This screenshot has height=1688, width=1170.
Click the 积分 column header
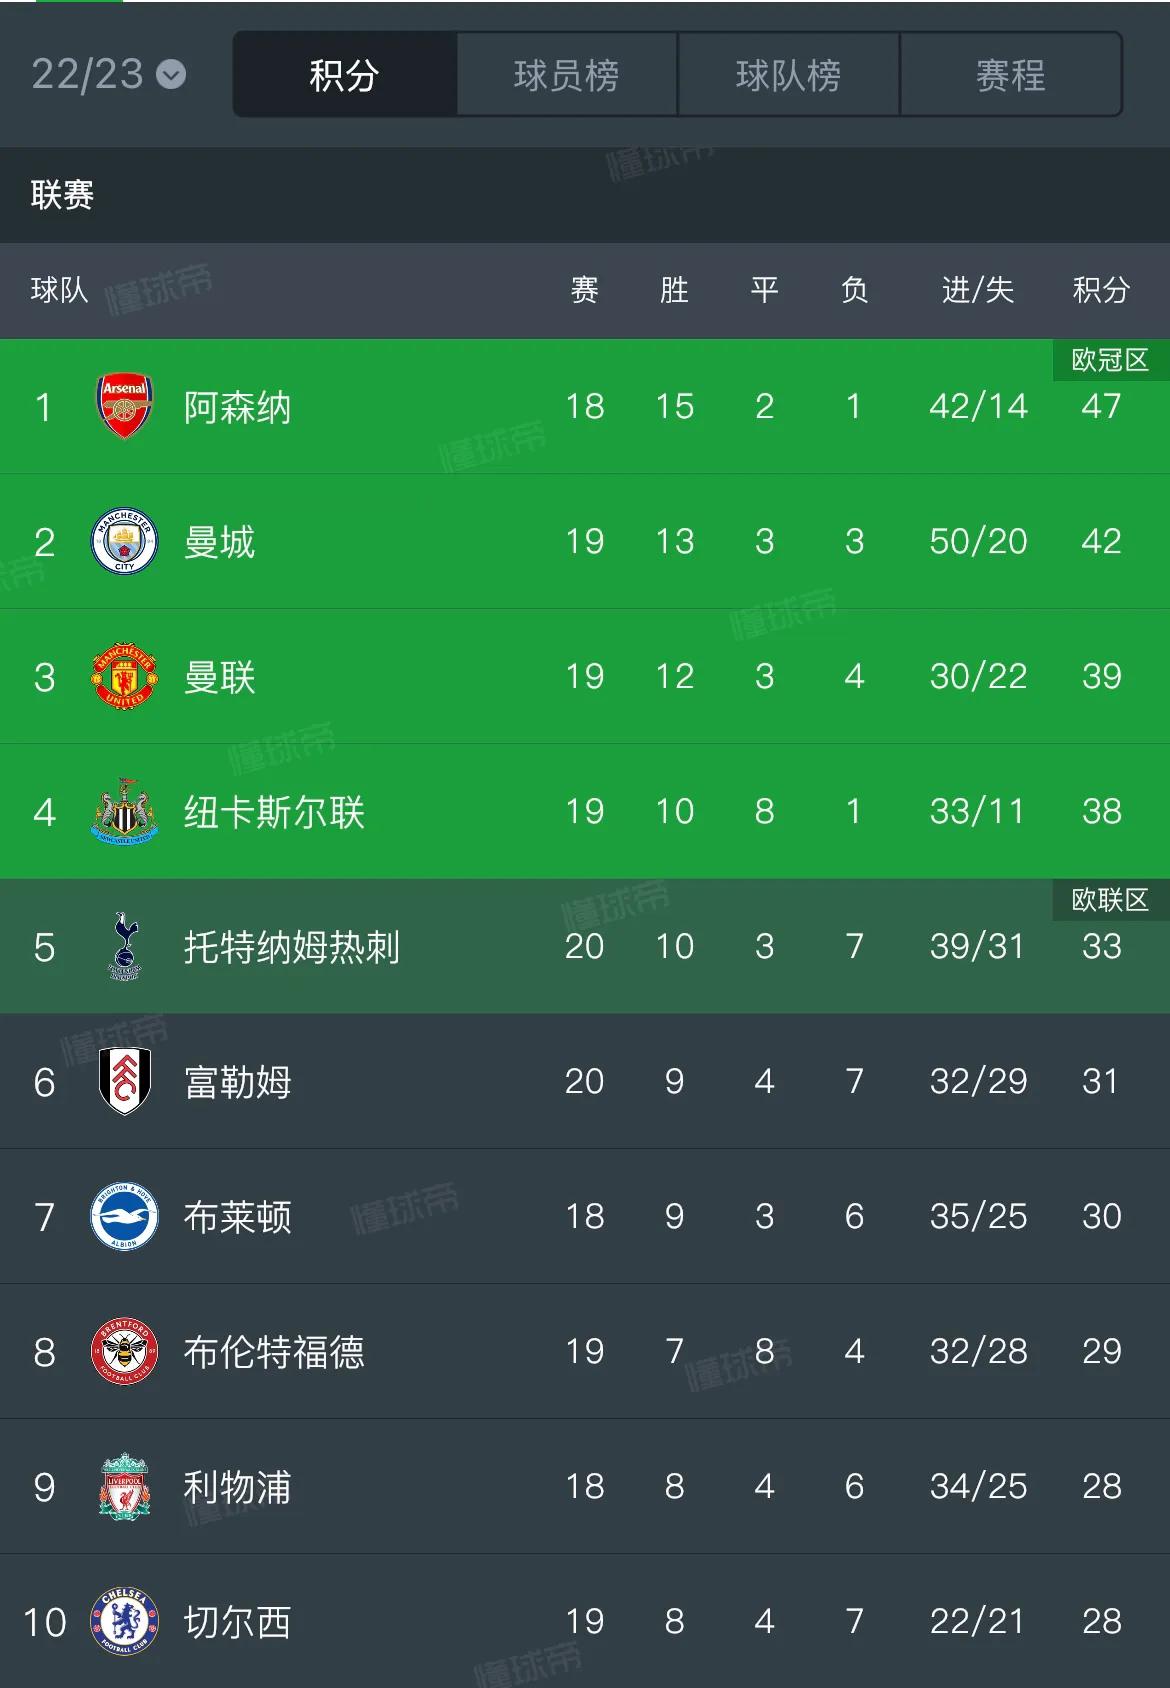1101,290
